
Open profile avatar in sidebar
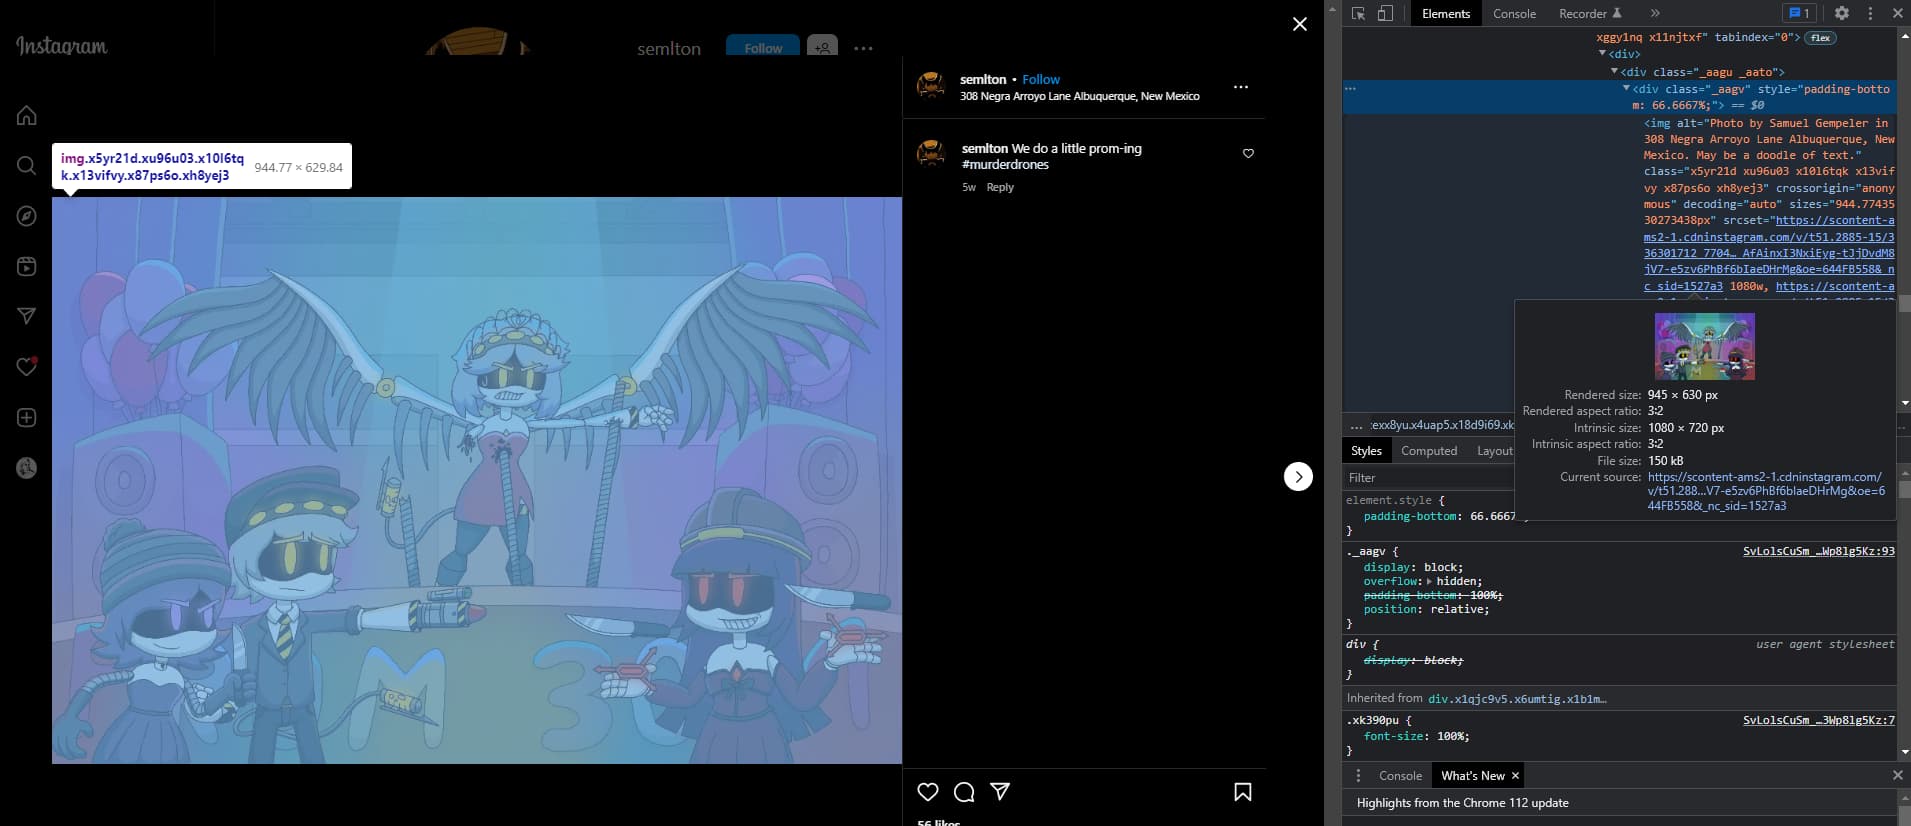(x=27, y=467)
